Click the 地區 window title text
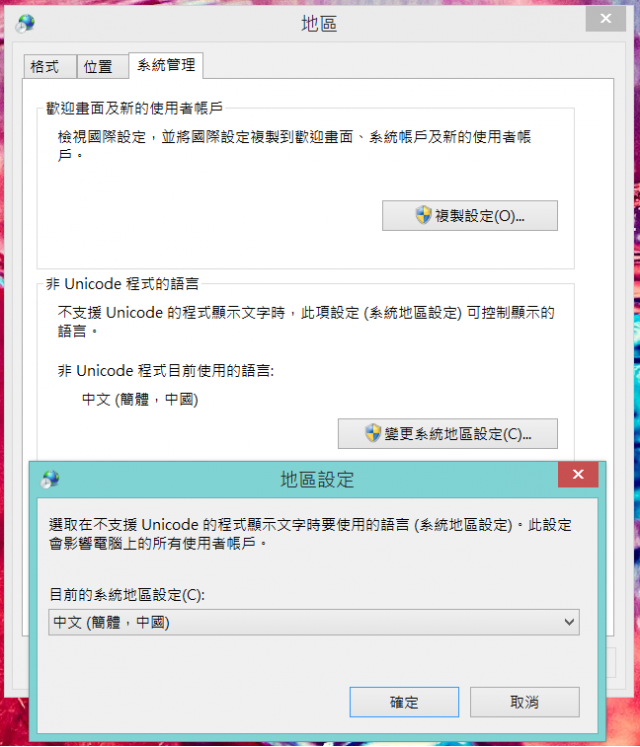Viewport: 640px width, 747px height. [x=319, y=23]
